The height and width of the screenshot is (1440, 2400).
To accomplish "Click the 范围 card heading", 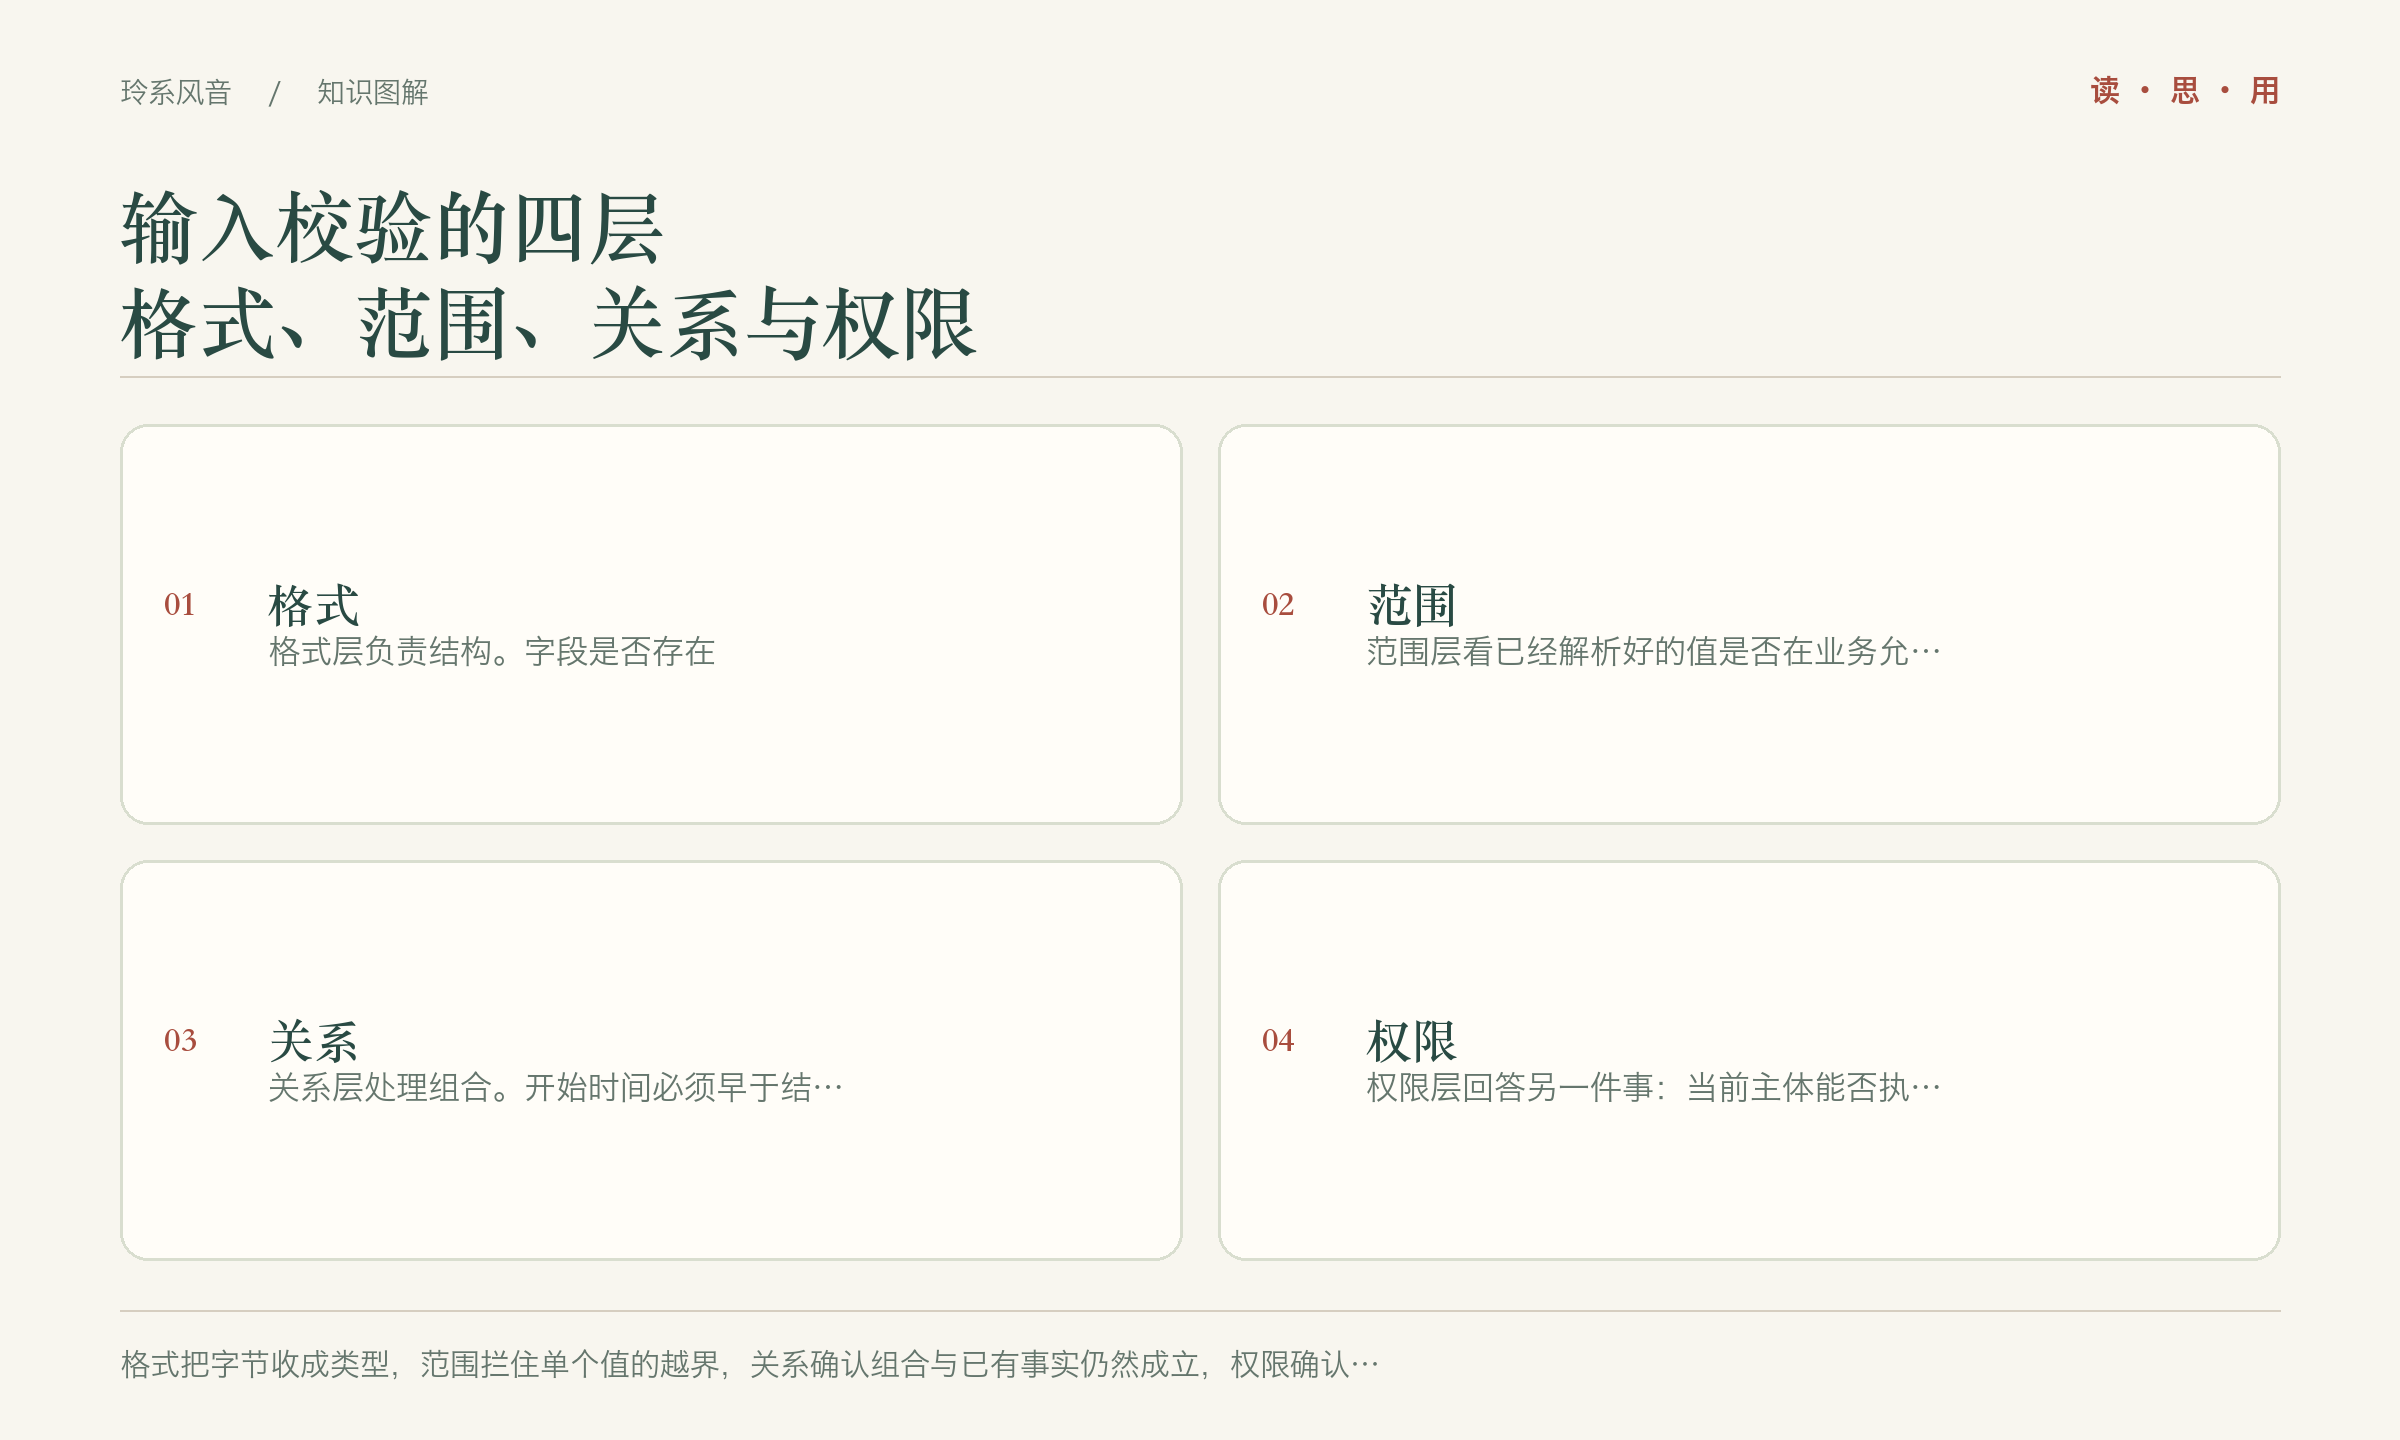I will pos(1412,605).
